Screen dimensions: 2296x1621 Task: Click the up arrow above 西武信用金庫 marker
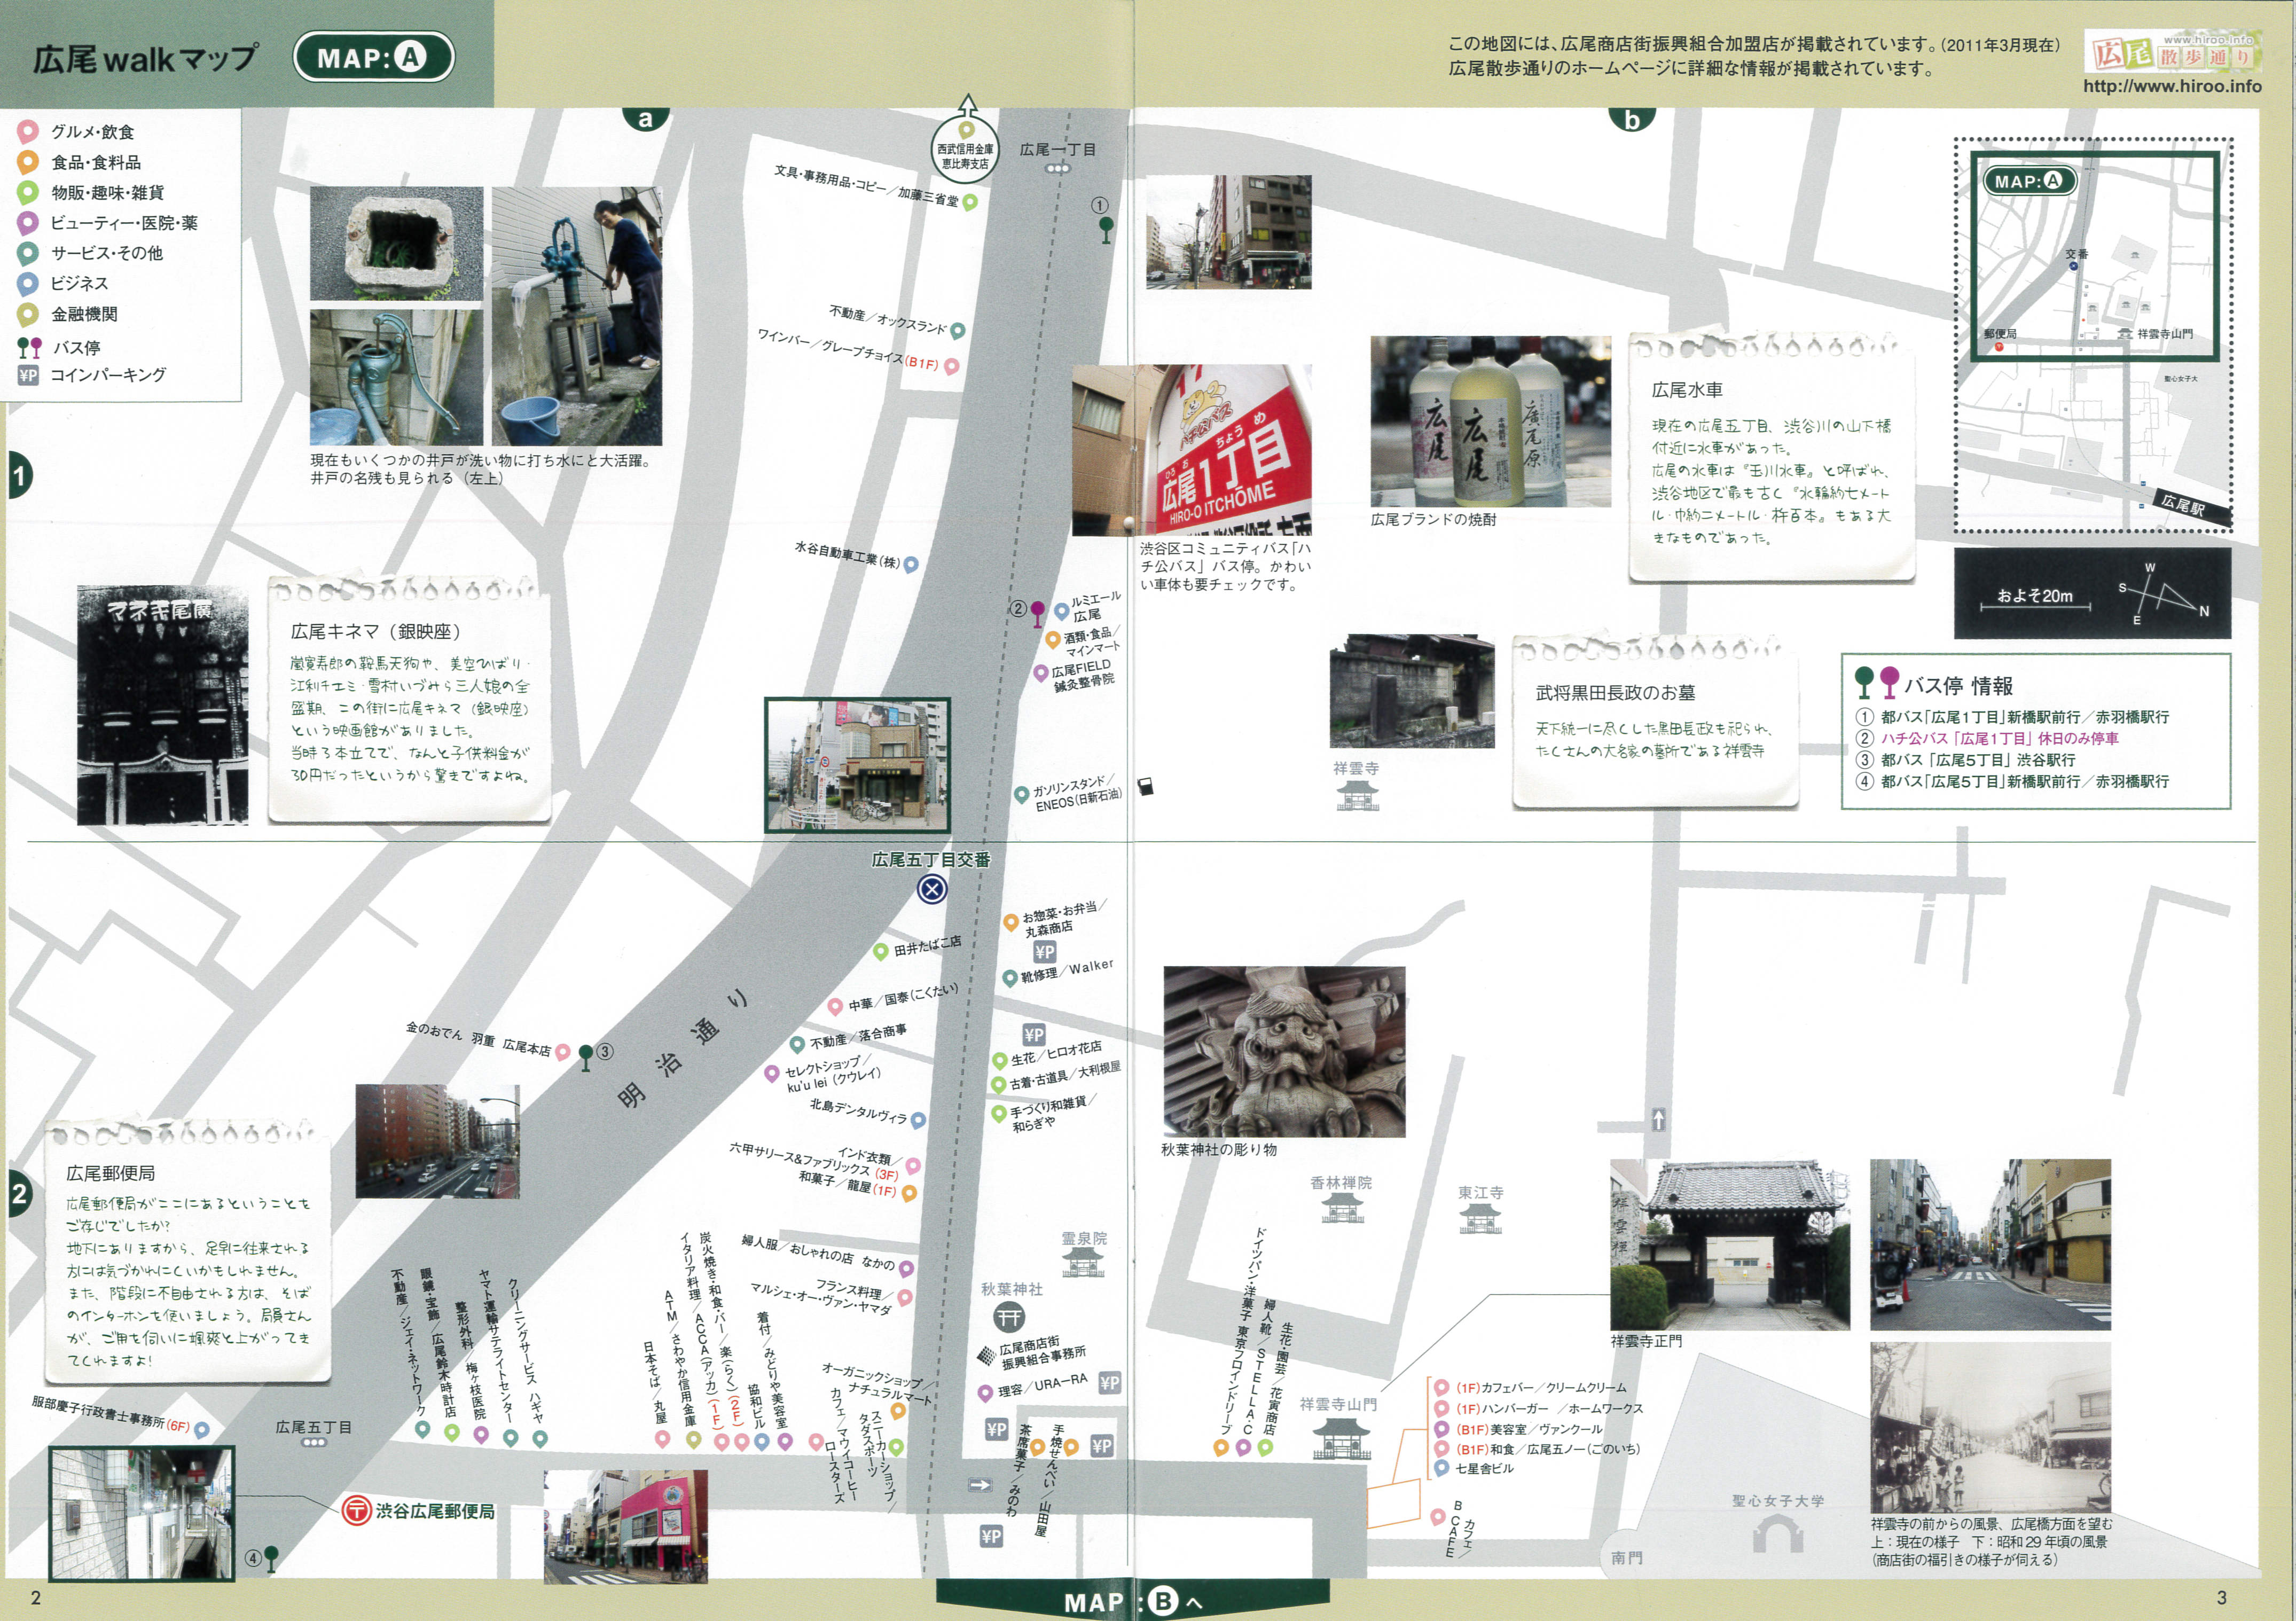[967, 105]
